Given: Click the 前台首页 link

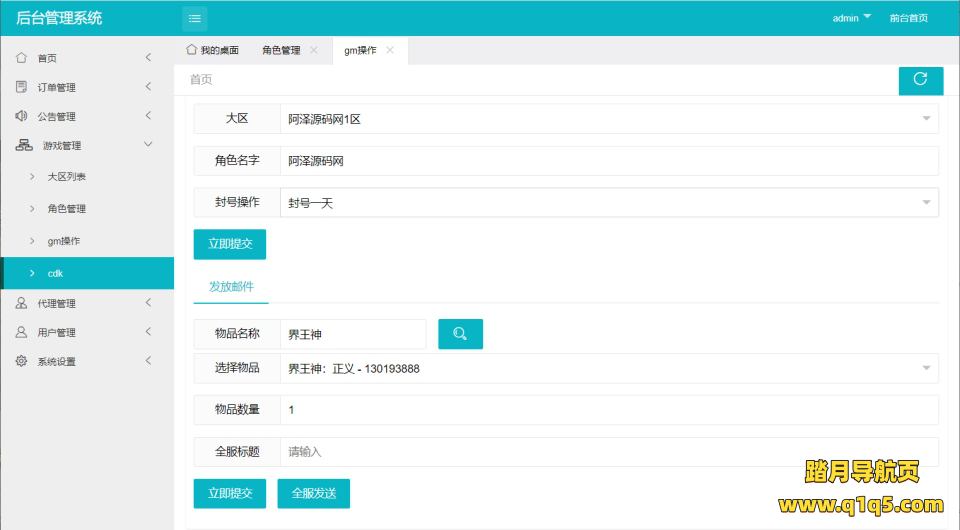Looking at the screenshot, I should coord(908,18).
